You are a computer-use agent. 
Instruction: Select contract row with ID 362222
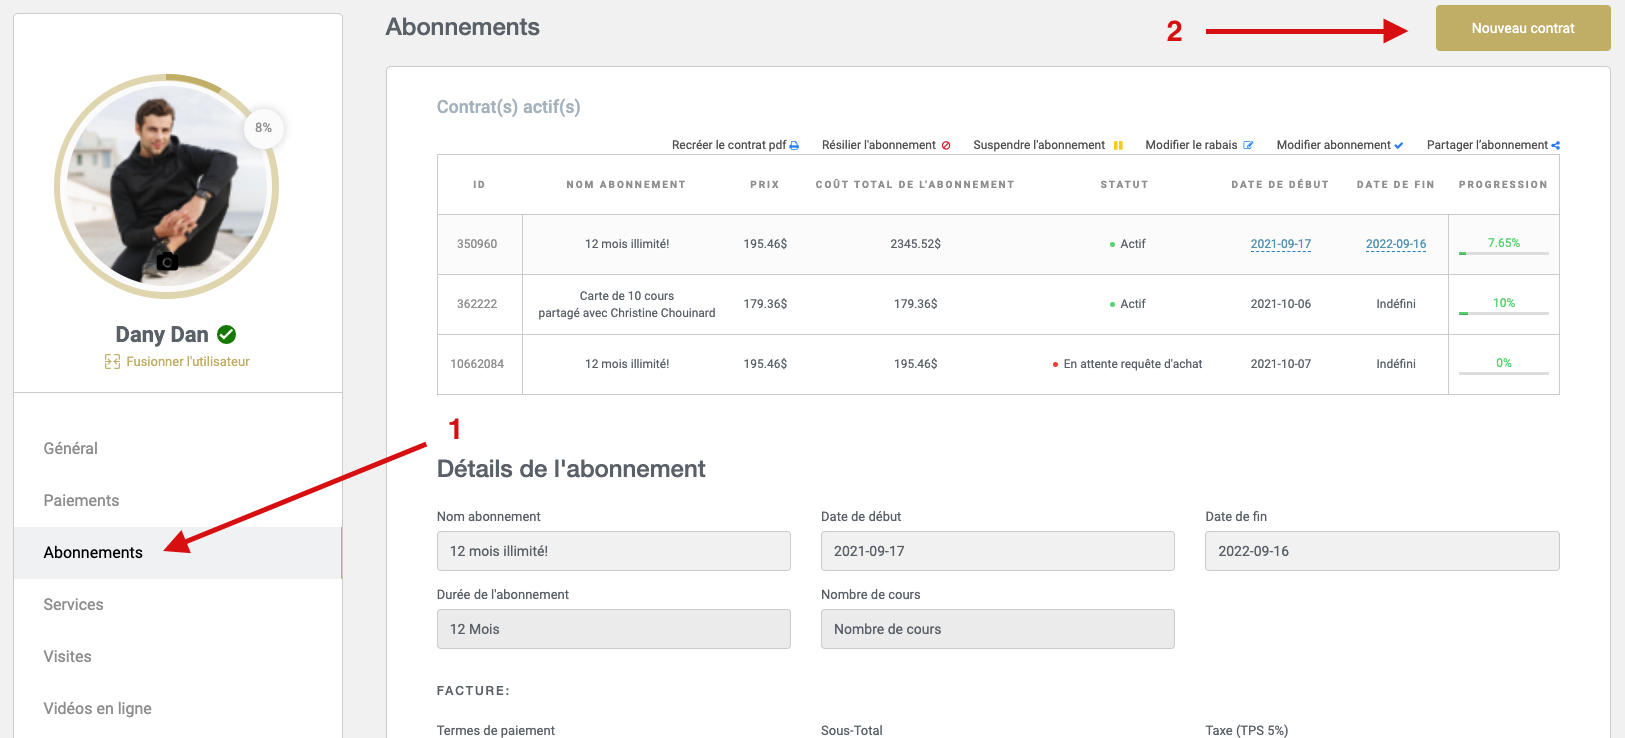(477, 304)
